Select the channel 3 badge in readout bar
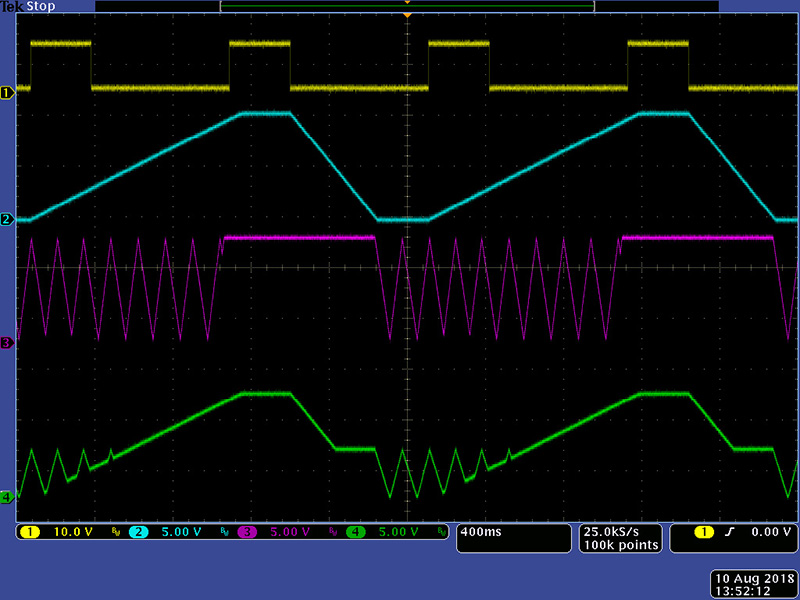Viewport: 800px width, 600px height. point(247,532)
